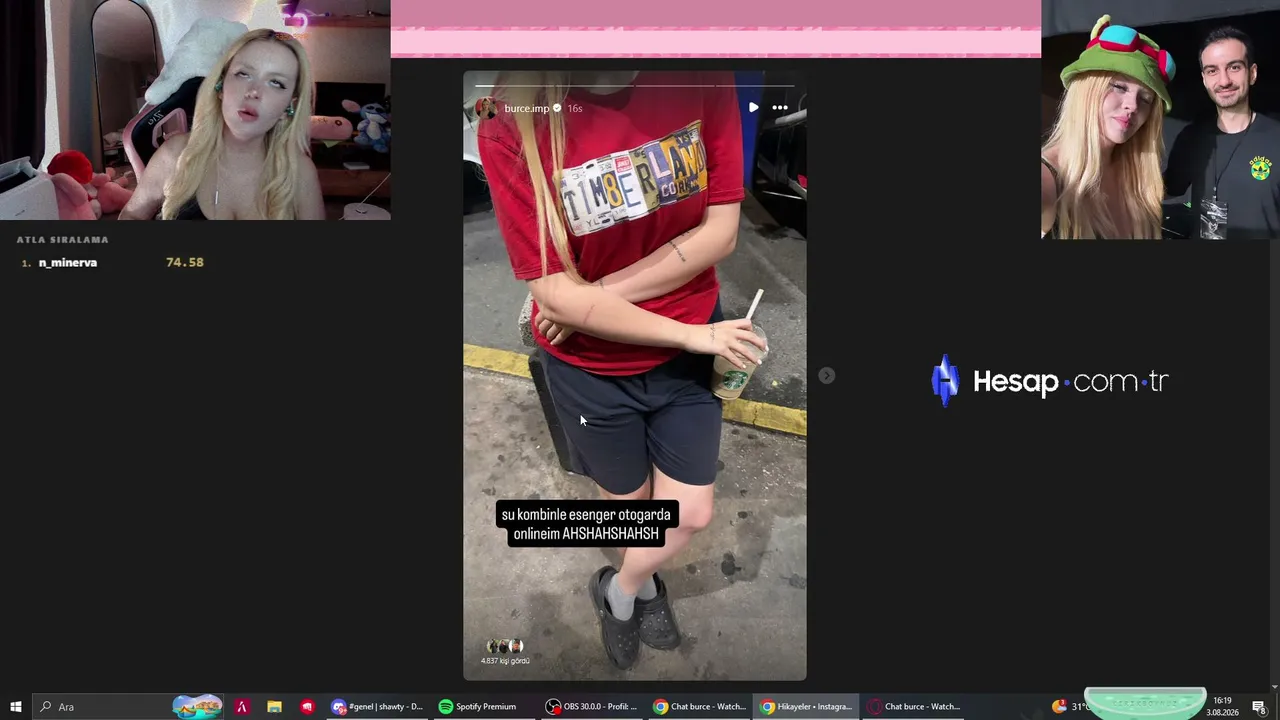Viewport: 1280px width, 720px height.
Task: Open the weather widget showing 31°
Action: 1069,707
